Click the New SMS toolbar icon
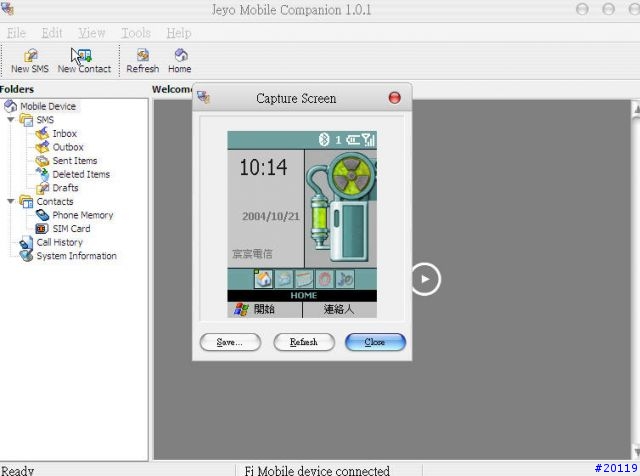640x476 pixels. coord(31,55)
